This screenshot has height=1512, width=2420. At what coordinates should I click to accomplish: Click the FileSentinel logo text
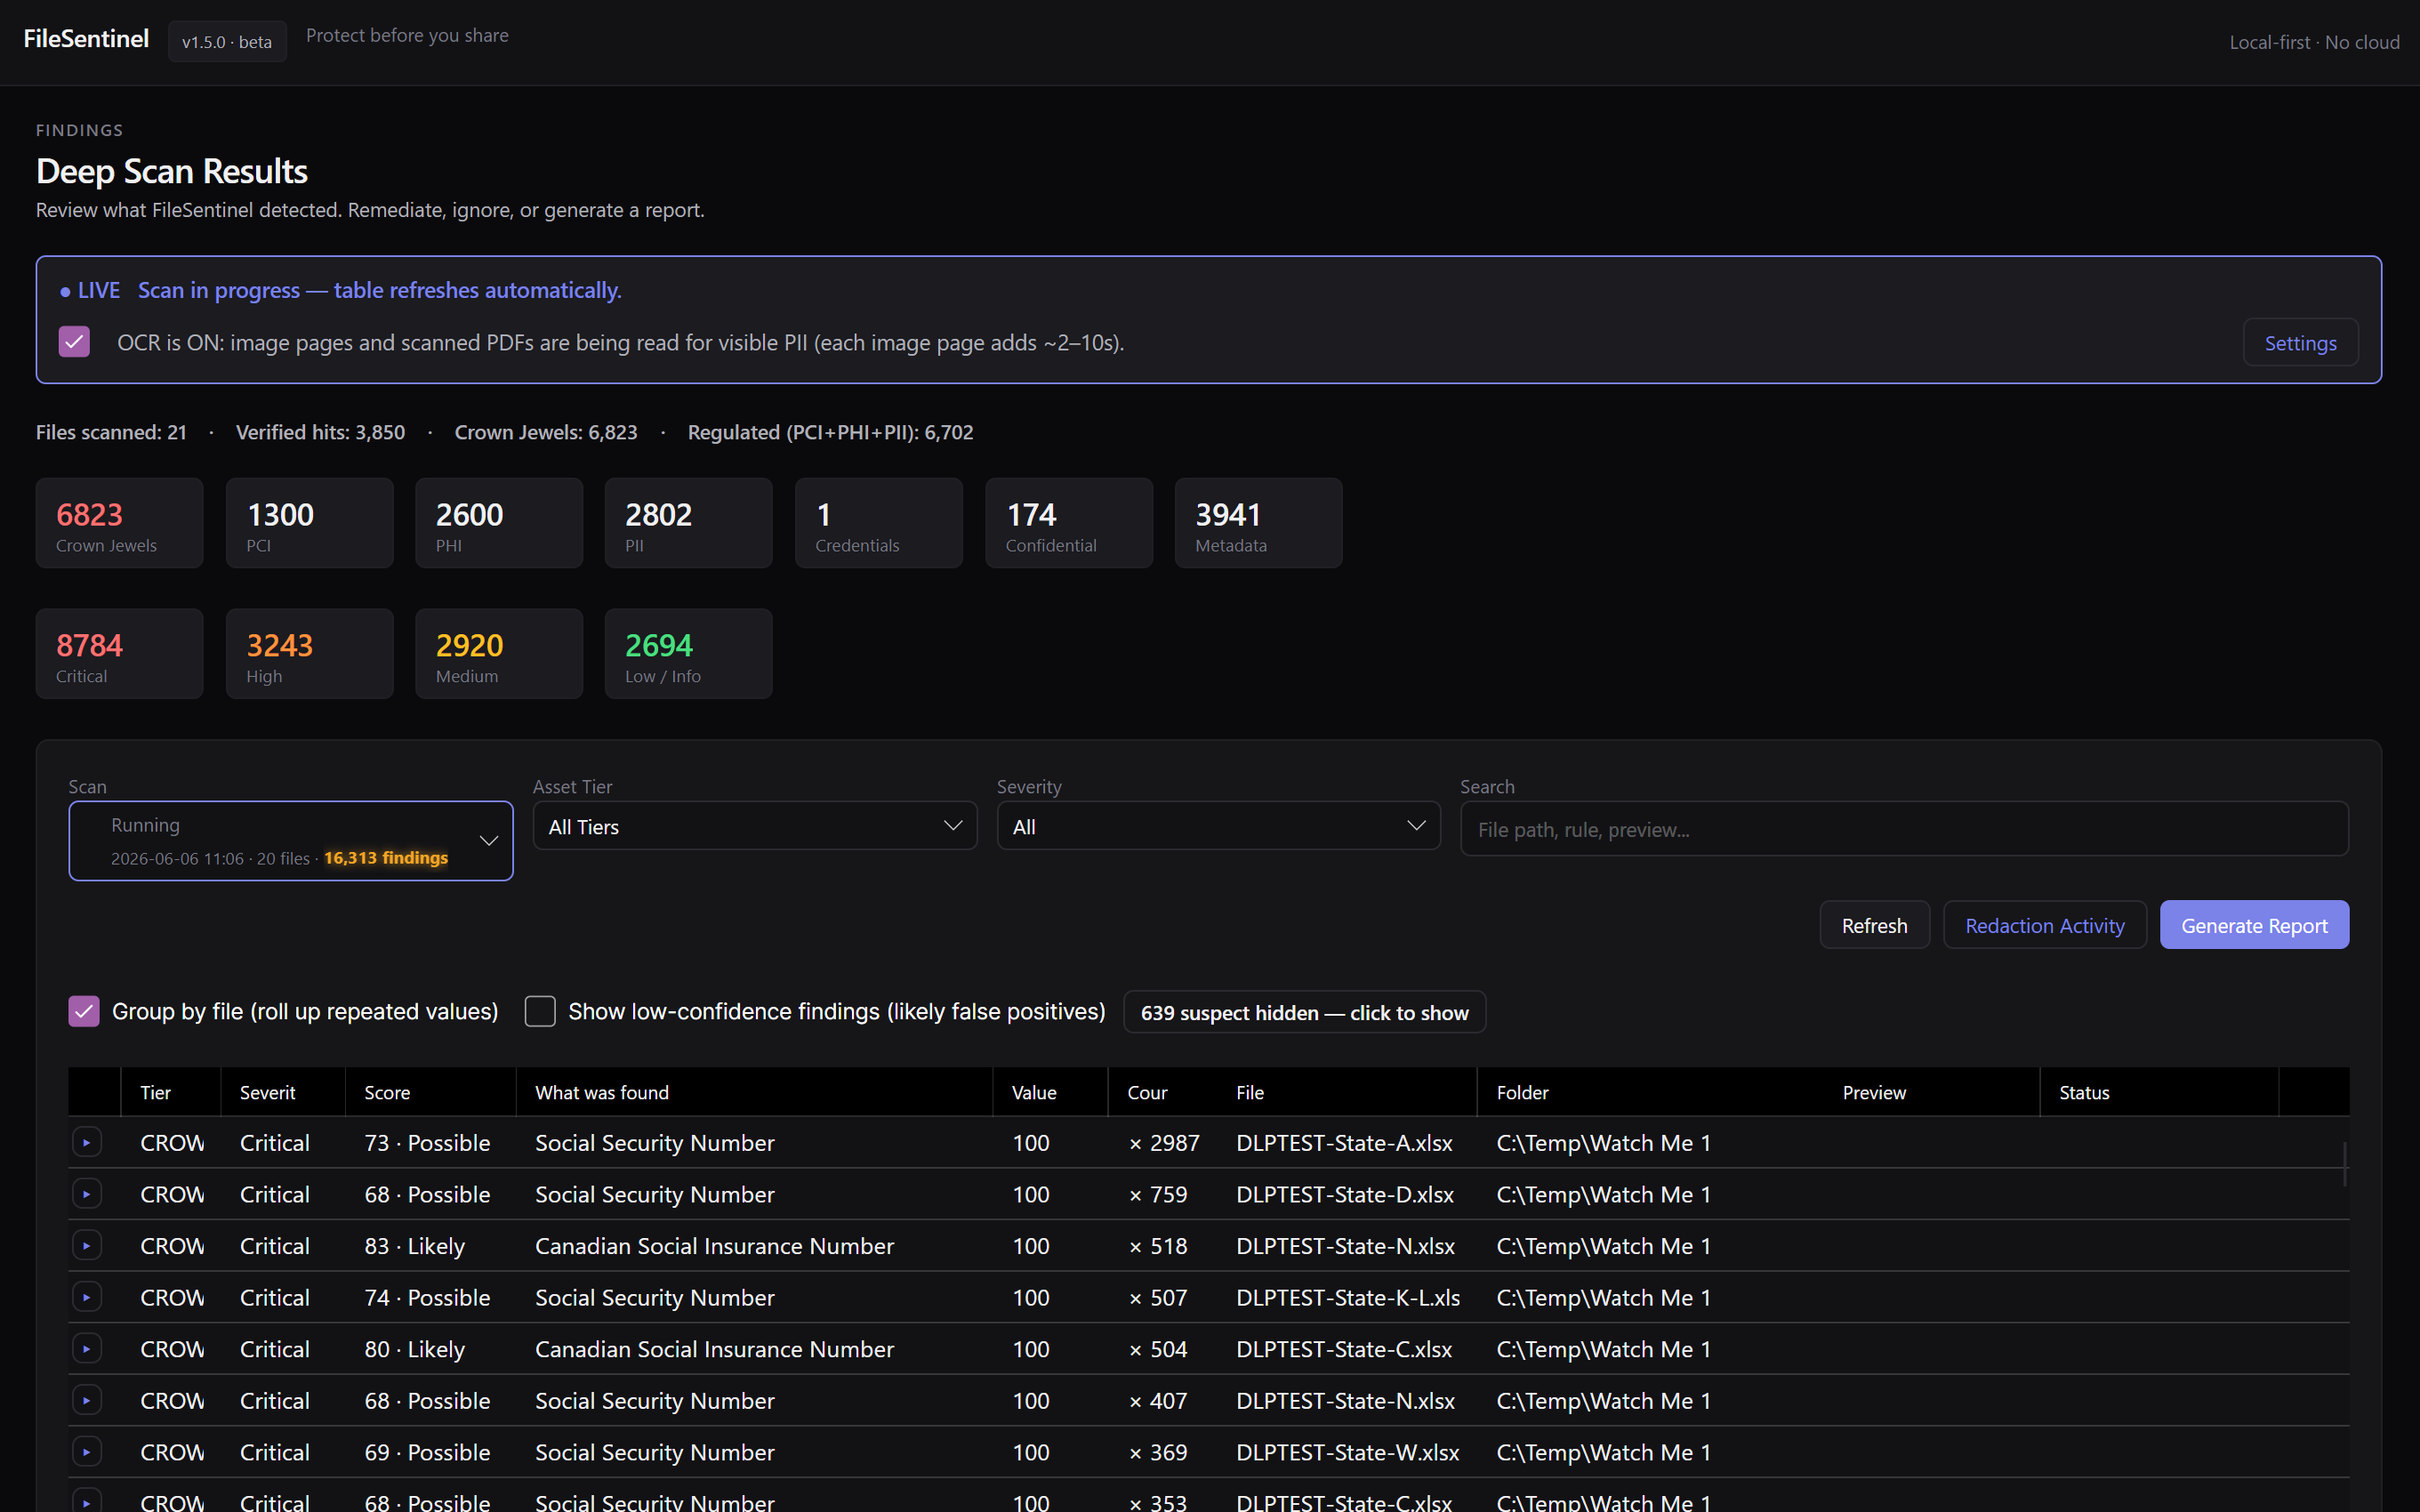(x=86, y=38)
